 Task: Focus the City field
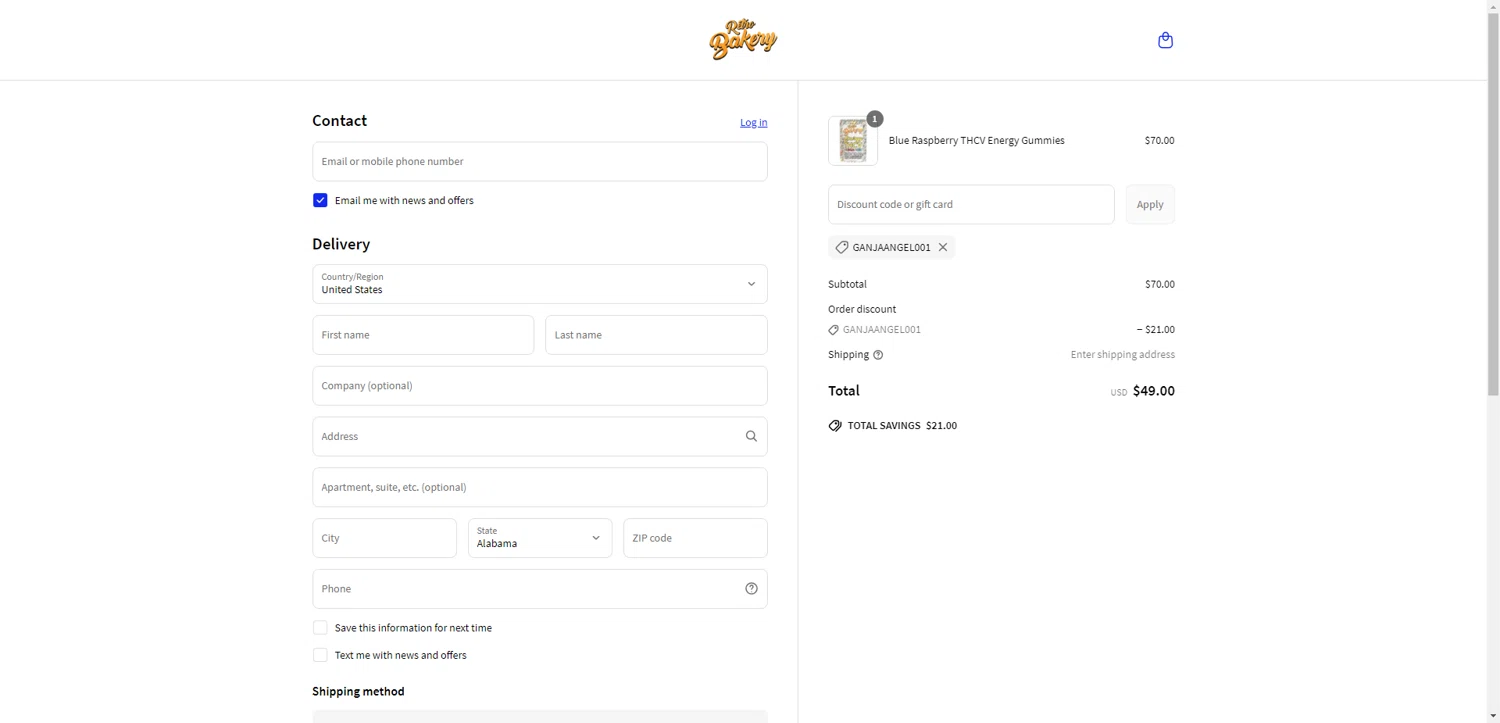(384, 538)
